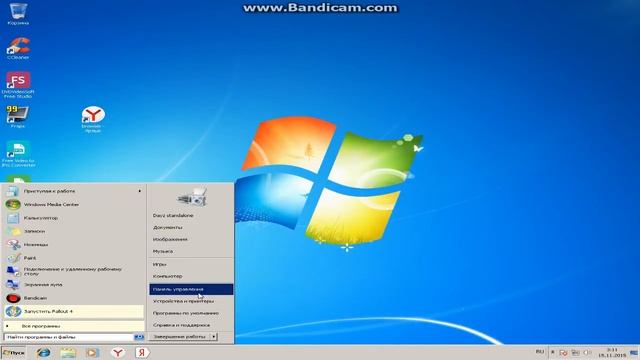Open Free Video to JPG Converter shortcut

pyautogui.click(x=18, y=154)
